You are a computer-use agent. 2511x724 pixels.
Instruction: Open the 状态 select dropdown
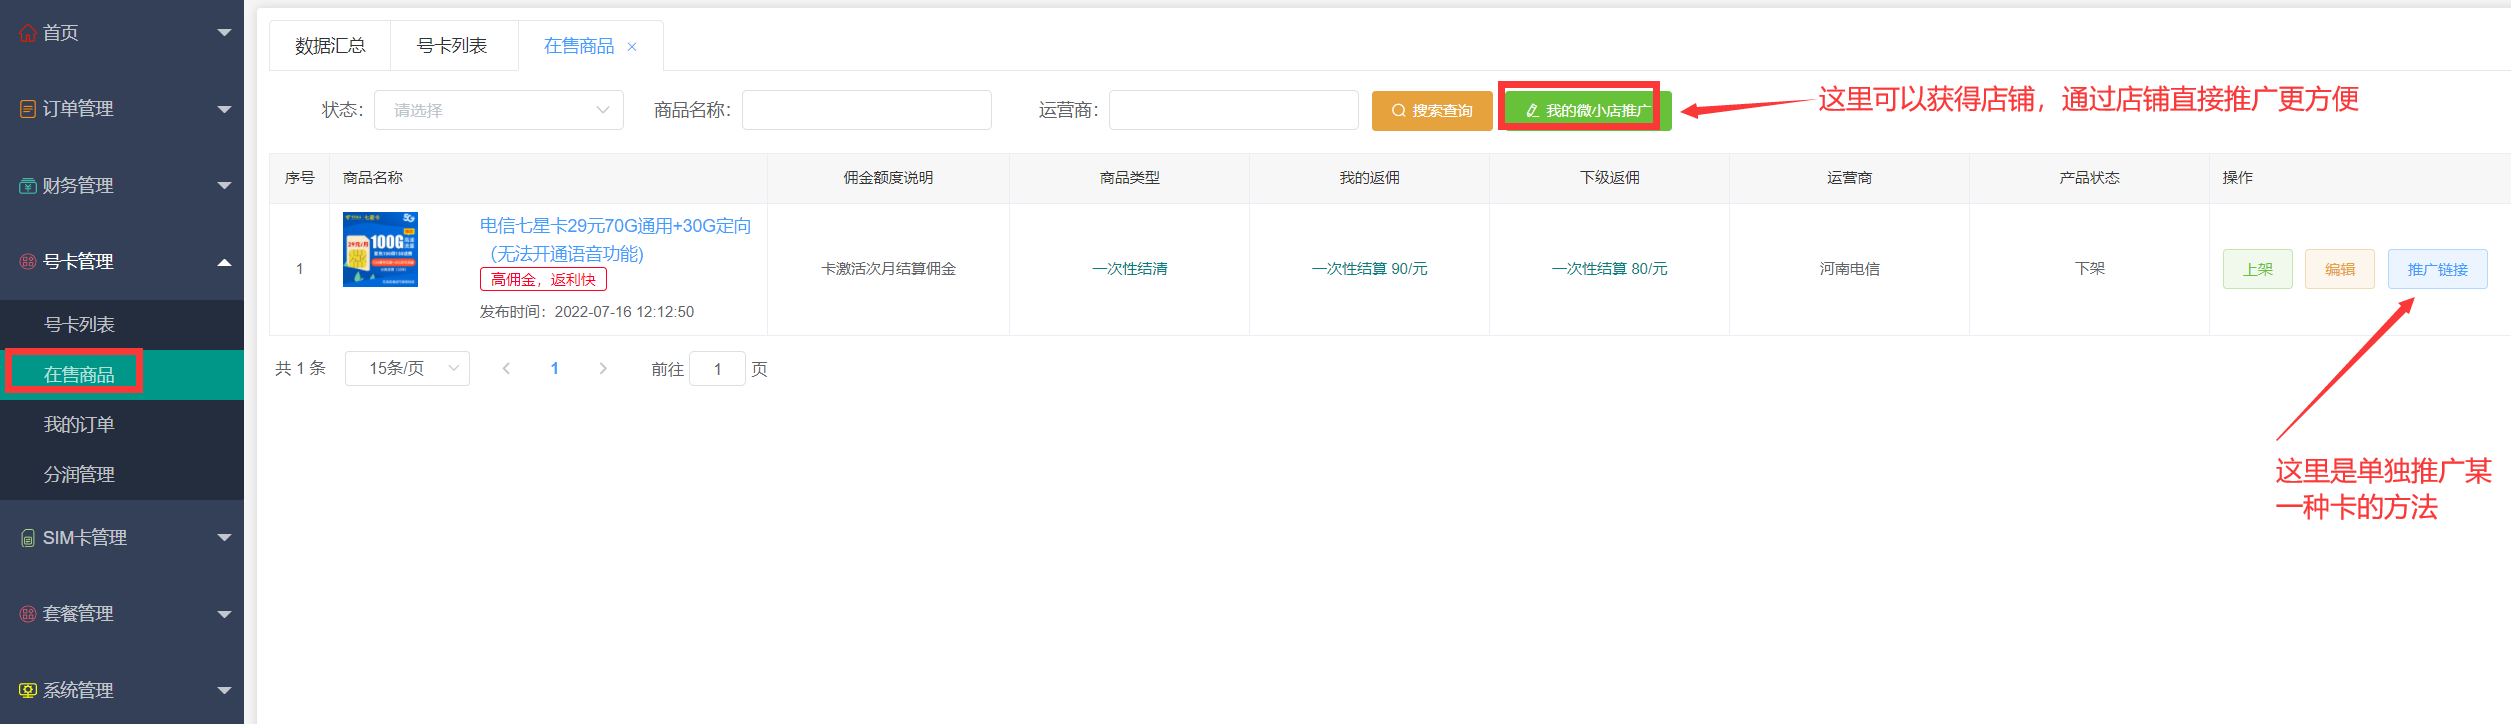(498, 110)
